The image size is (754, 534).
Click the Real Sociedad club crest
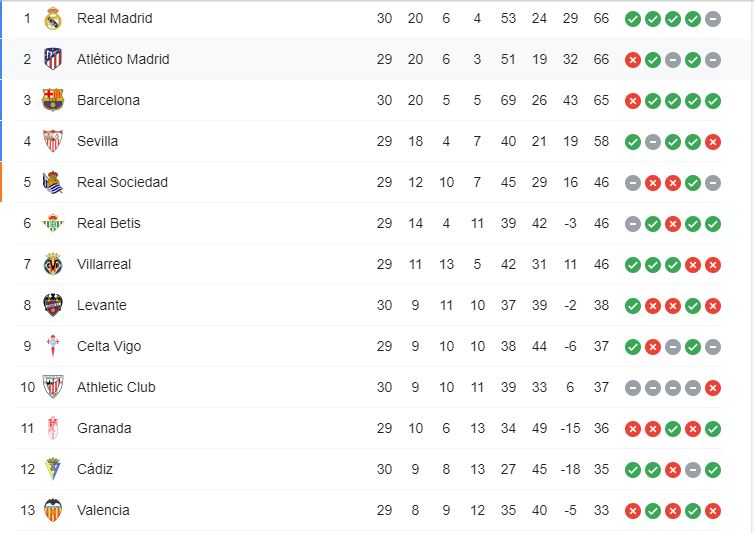(x=53, y=182)
